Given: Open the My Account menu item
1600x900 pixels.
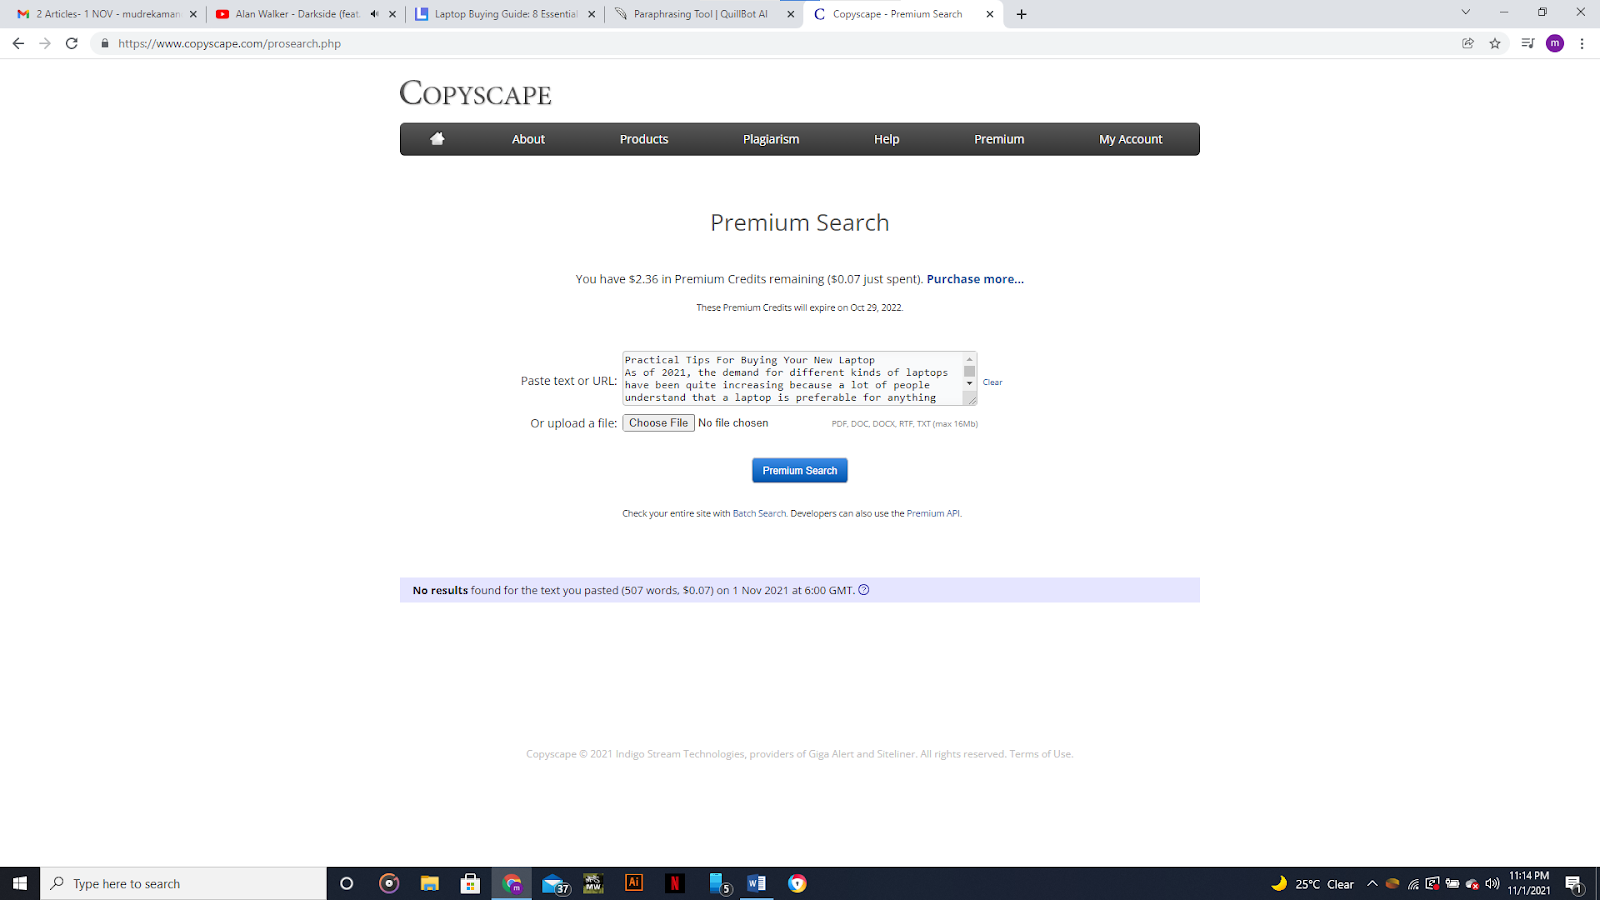Looking at the screenshot, I should pos(1131,139).
